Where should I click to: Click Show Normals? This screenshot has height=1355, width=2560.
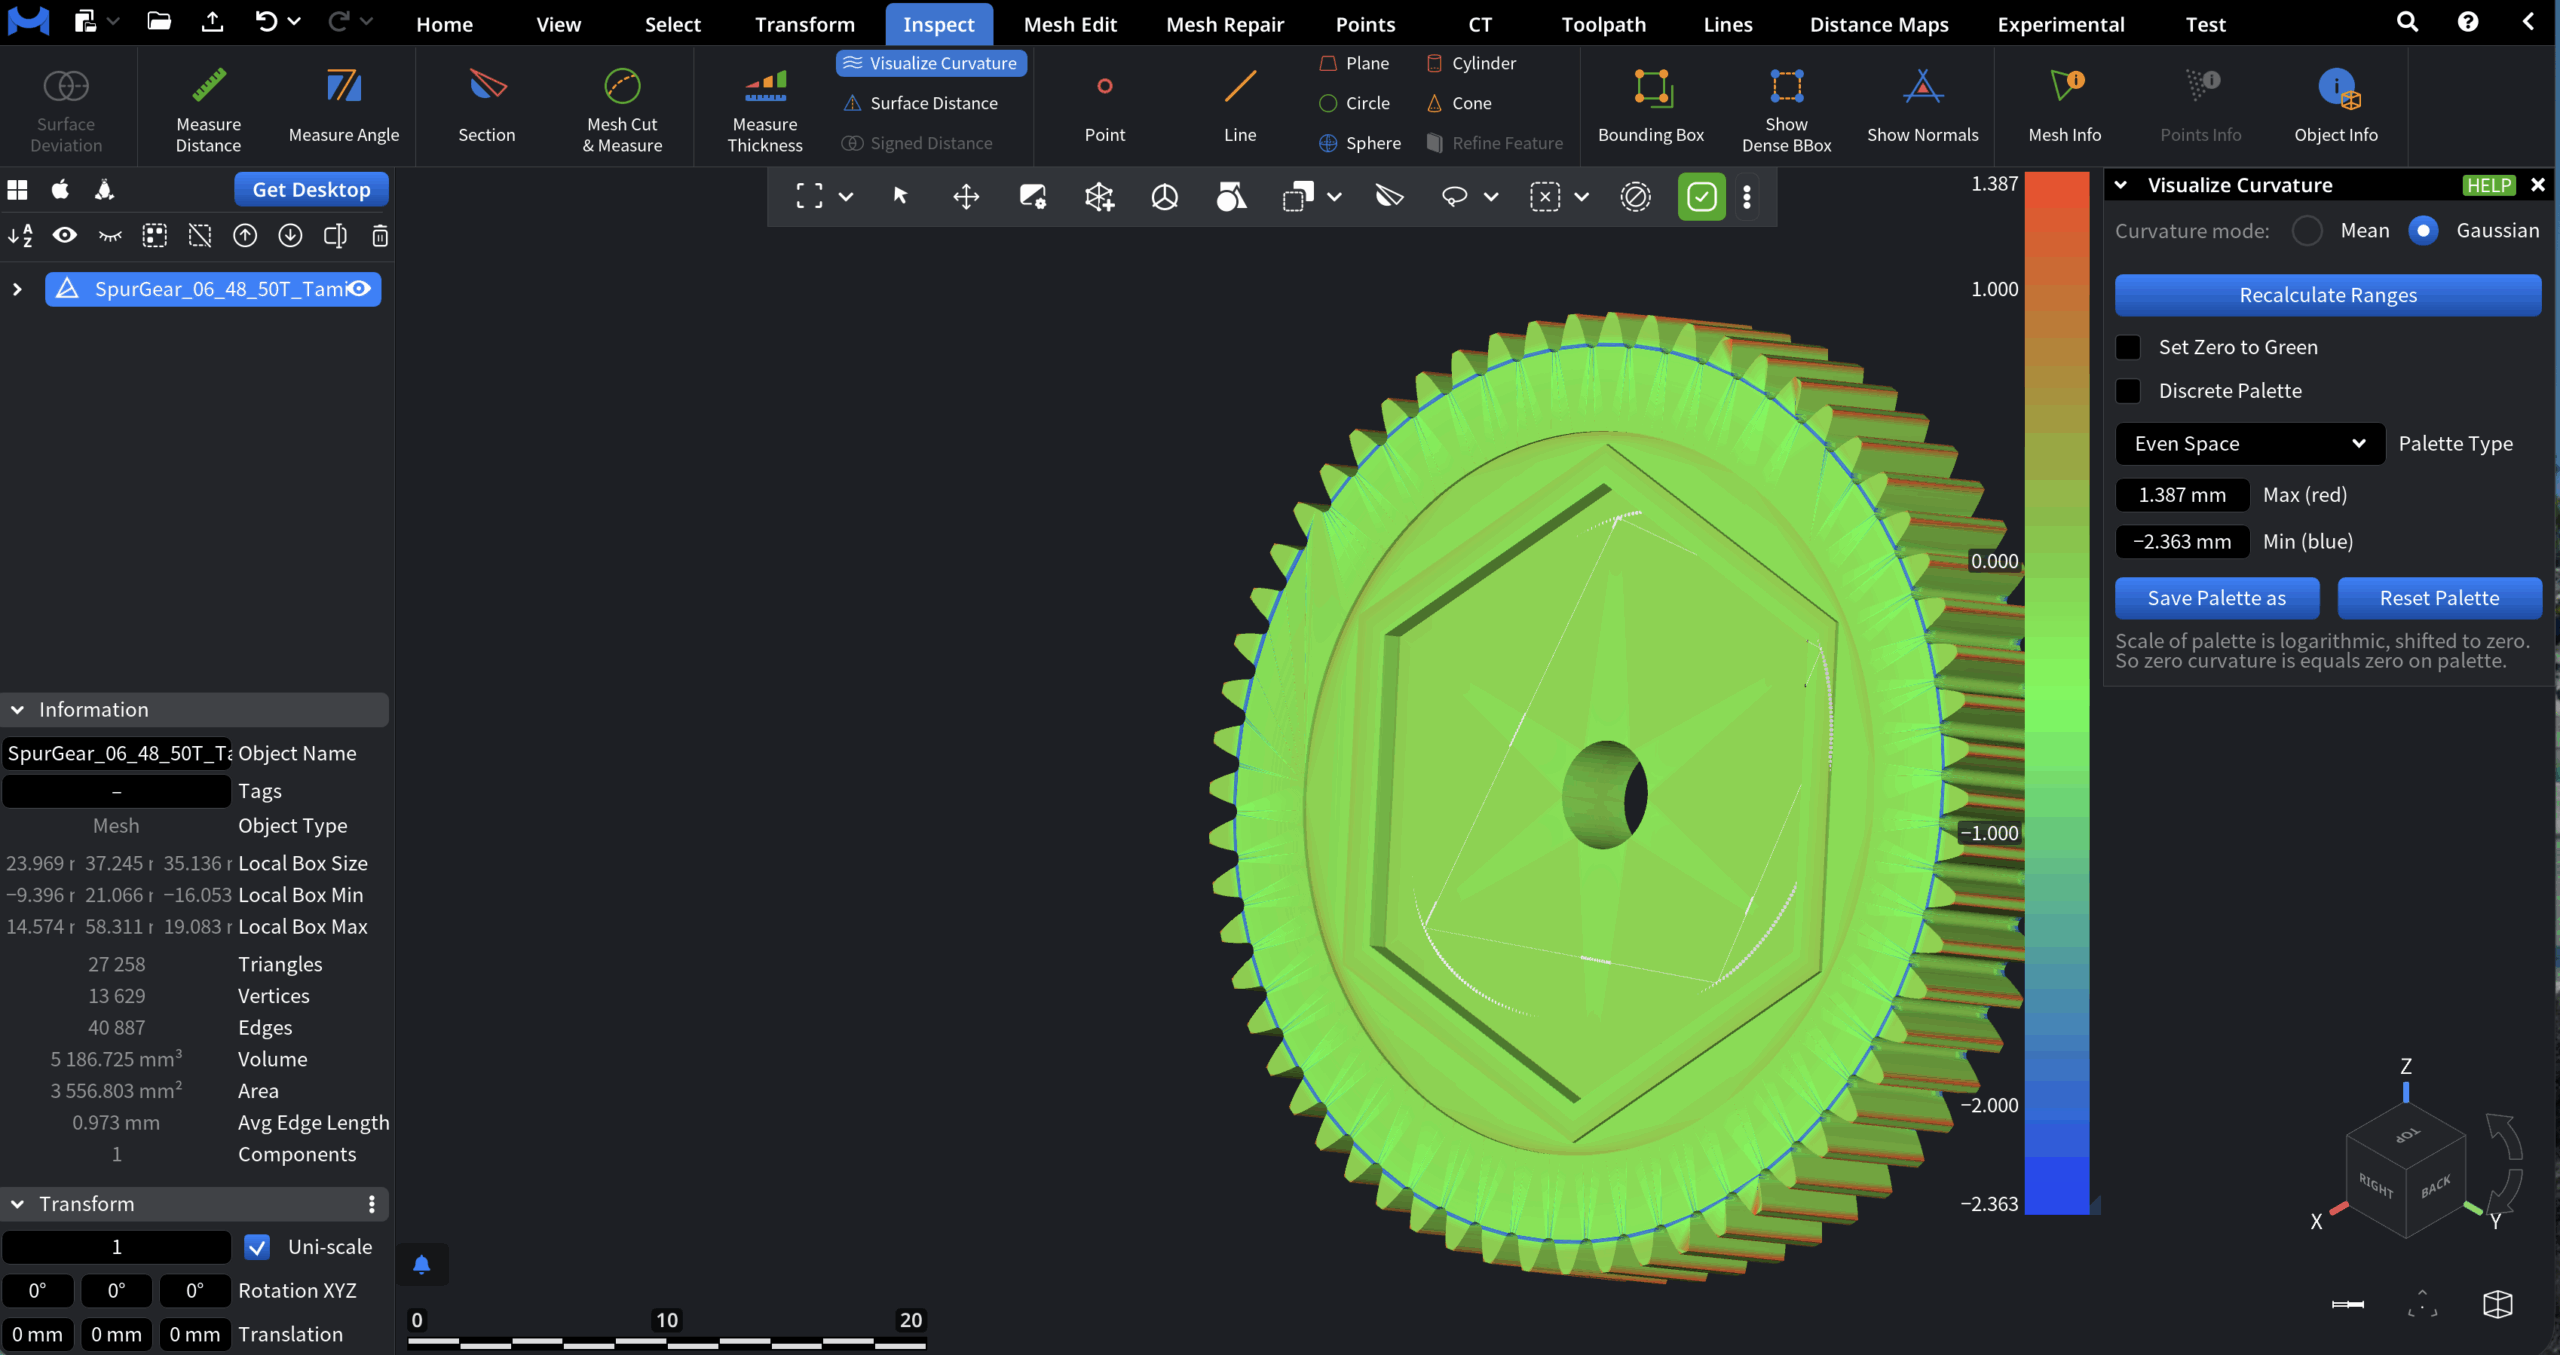coord(1923,107)
